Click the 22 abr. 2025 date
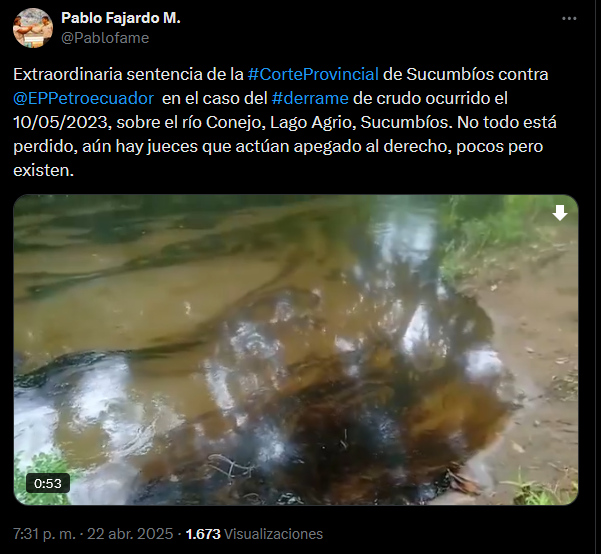 click(130, 534)
